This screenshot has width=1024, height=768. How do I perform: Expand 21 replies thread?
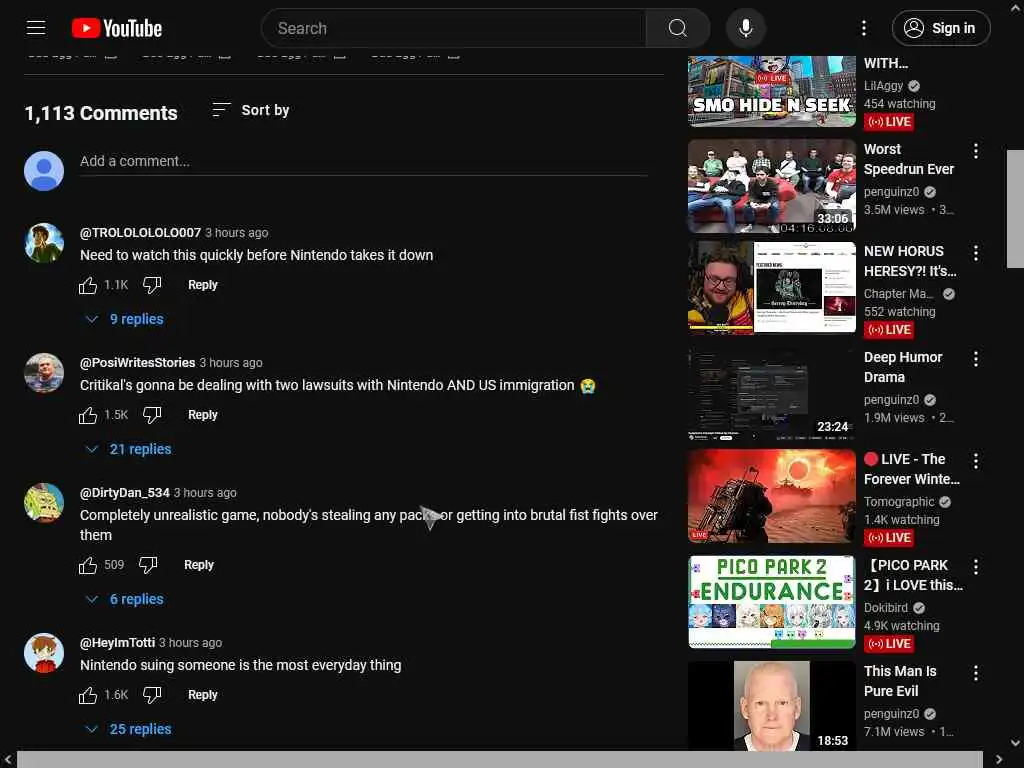click(x=129, y=449)
